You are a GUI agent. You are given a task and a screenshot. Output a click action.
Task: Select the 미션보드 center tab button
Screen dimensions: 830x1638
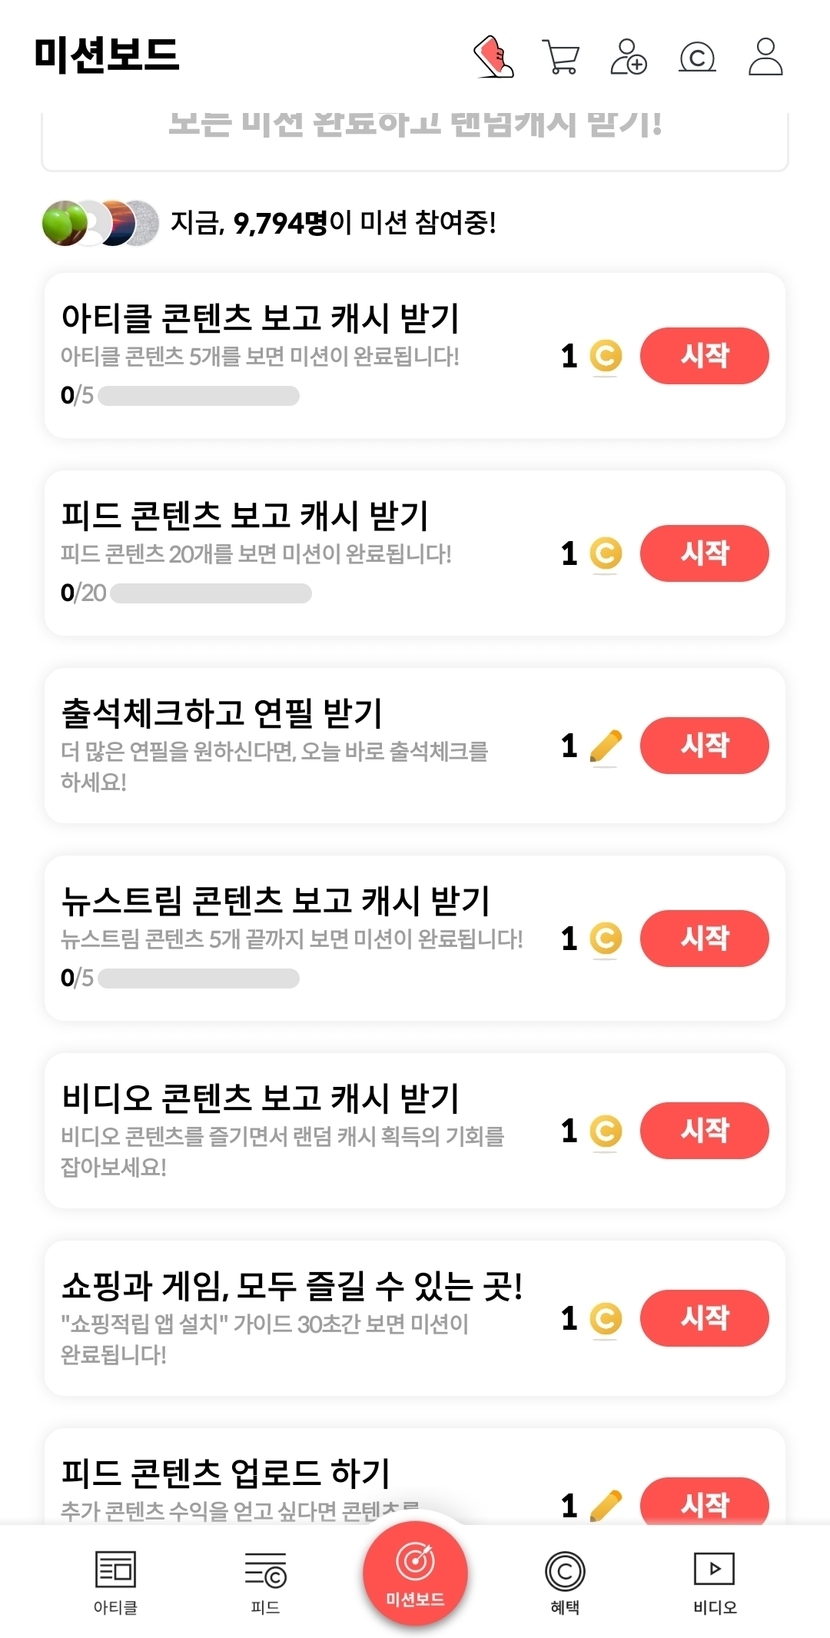tap(415, 1572)
